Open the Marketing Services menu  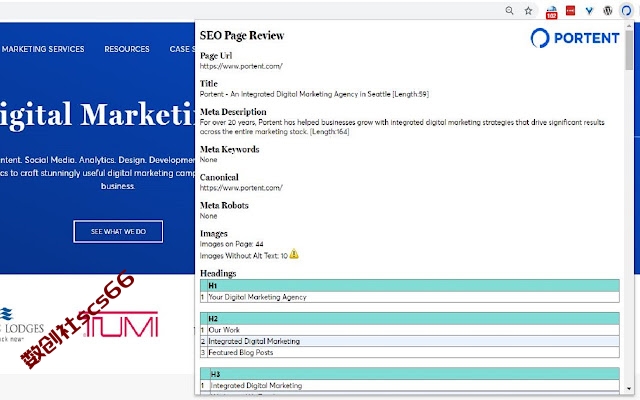[43, 49]
